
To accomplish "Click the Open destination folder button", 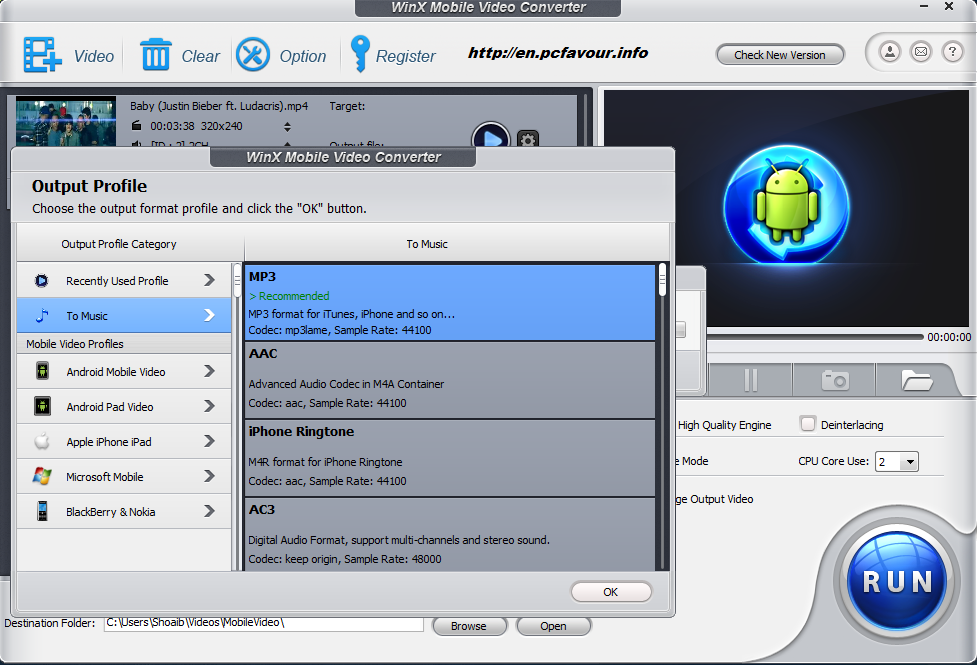I will tap(553, 626).
